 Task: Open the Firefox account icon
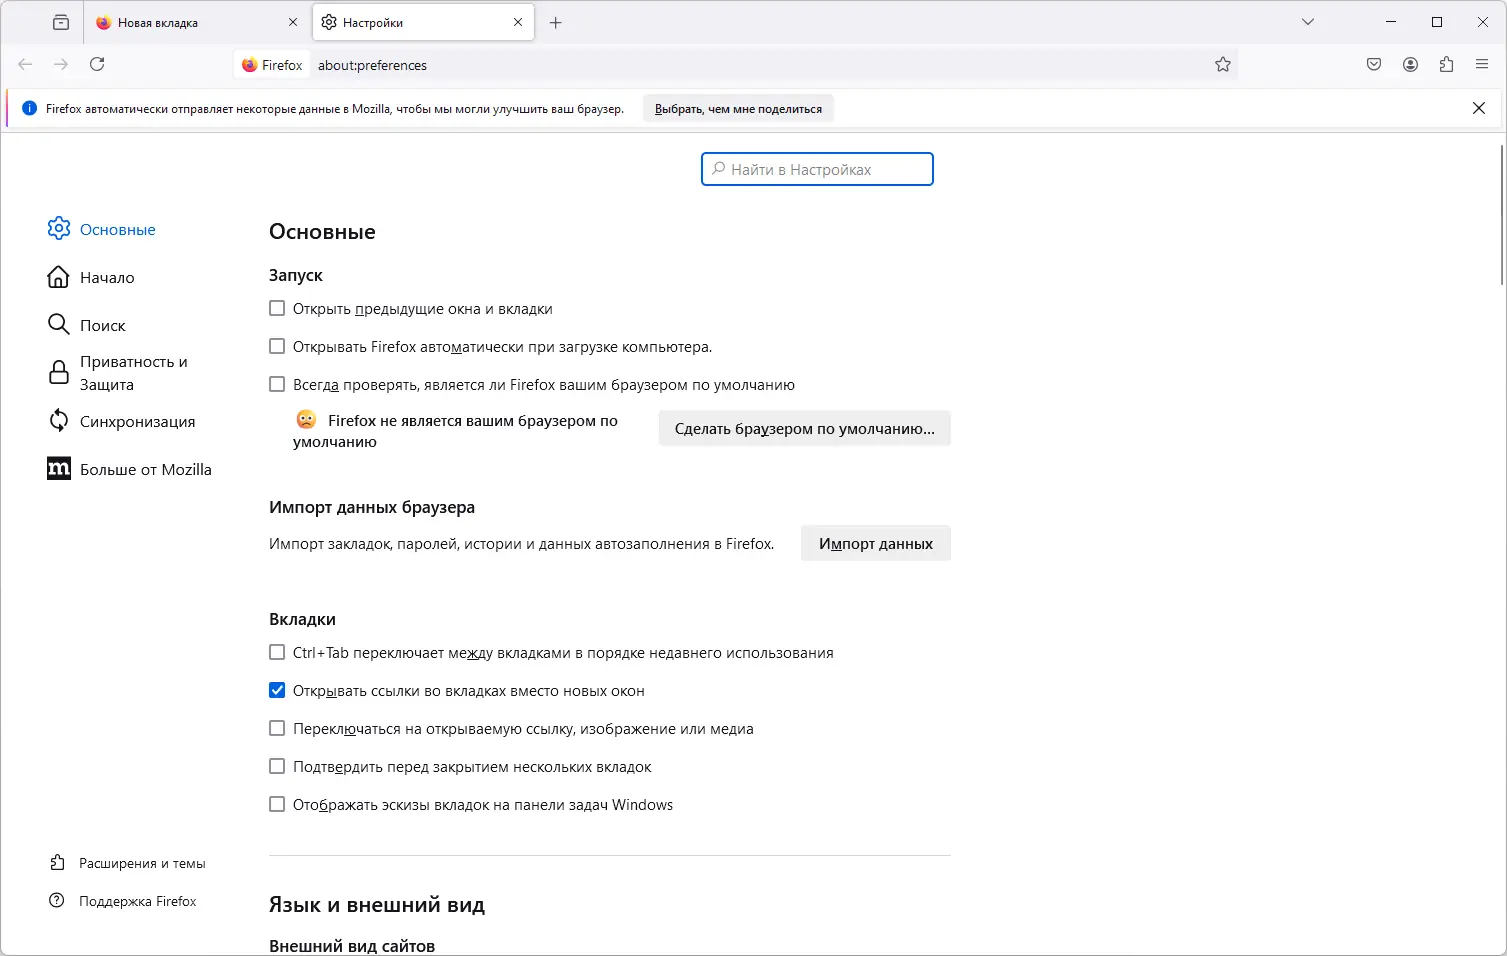pos(1410,65)
